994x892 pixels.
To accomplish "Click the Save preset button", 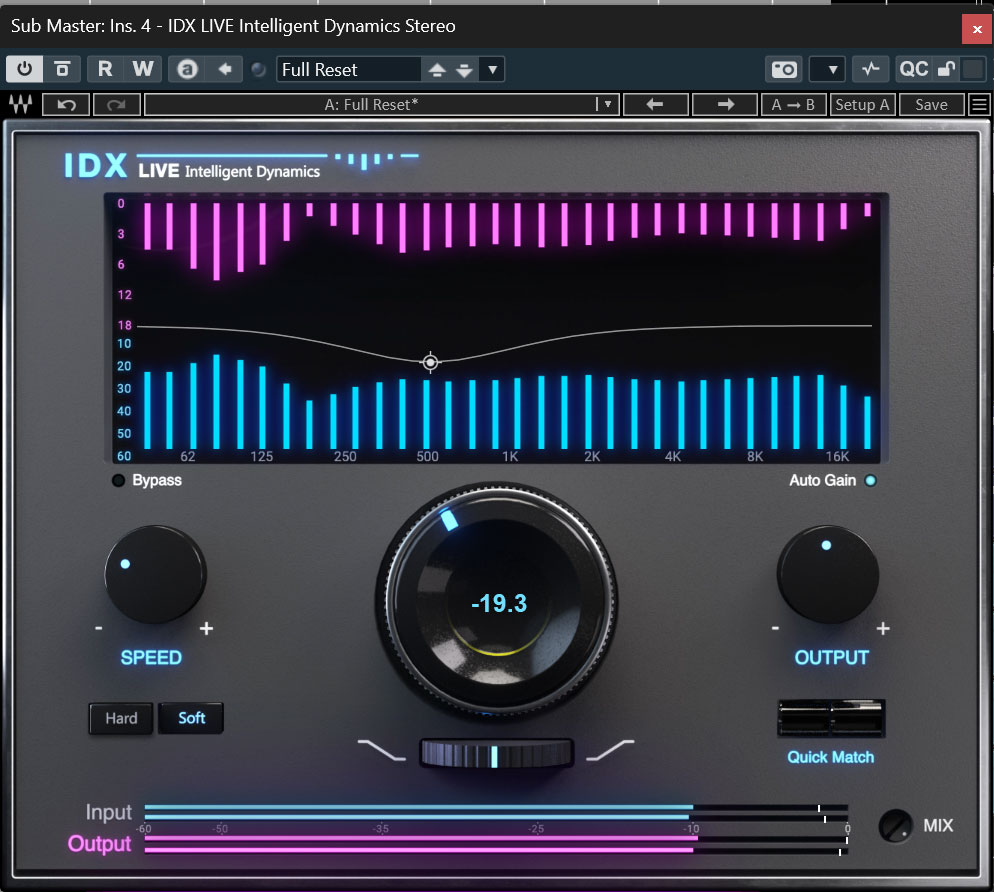I will [931, 104].
